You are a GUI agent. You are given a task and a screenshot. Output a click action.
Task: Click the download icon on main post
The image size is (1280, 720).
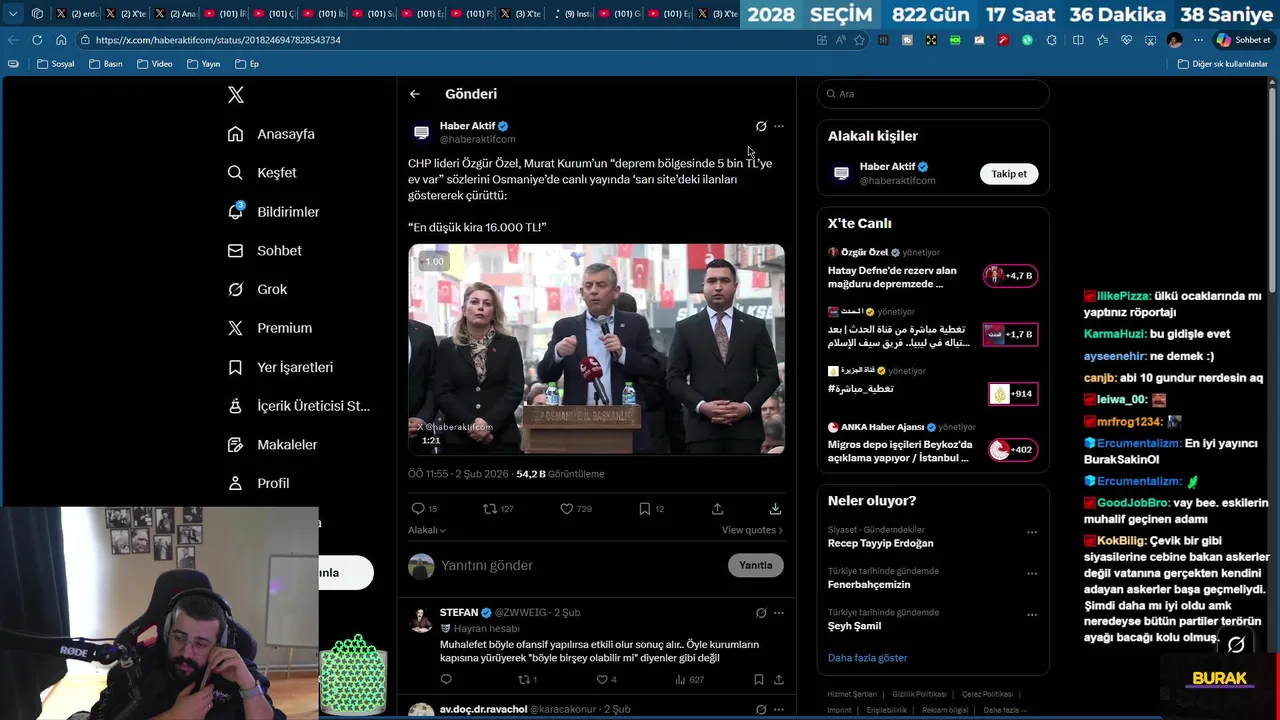pos(775,509)
